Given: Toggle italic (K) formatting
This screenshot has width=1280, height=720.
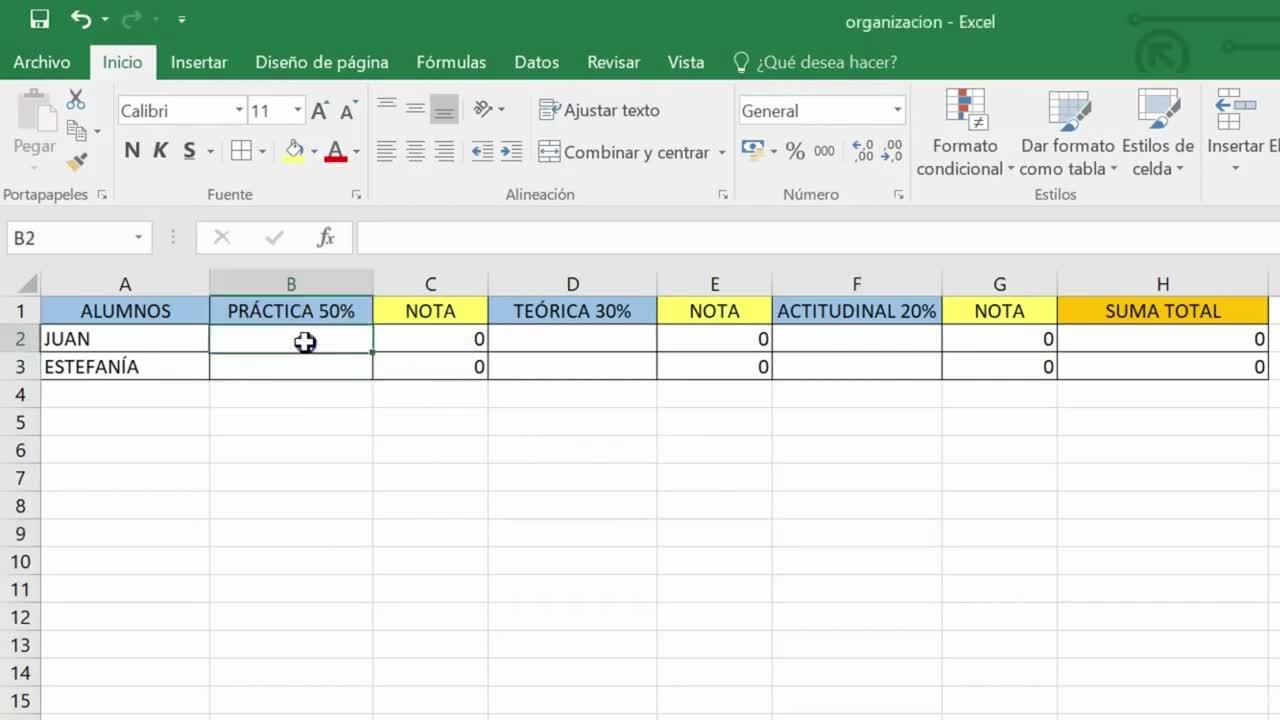Looking at the screenshot, I should click(x=160, y=151).
